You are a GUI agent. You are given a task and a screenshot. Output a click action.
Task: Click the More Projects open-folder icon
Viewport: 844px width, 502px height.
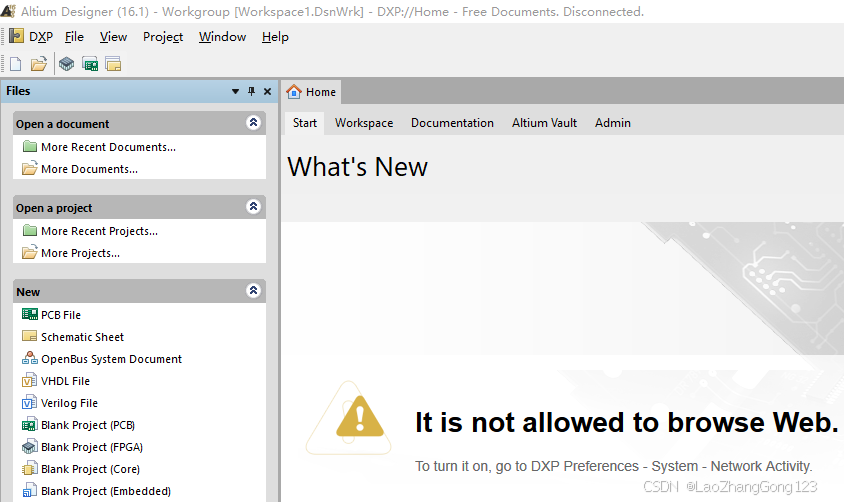30,252
